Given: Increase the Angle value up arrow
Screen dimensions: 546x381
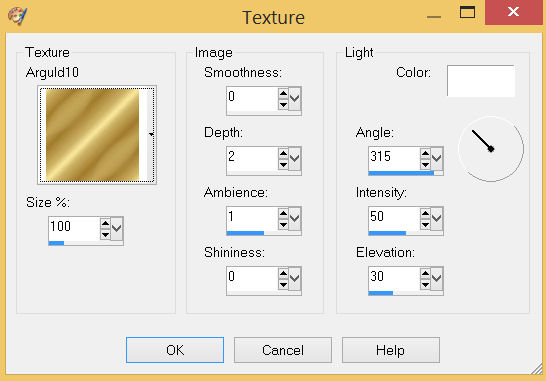Looking at the screenshot, I should [425, 153].
